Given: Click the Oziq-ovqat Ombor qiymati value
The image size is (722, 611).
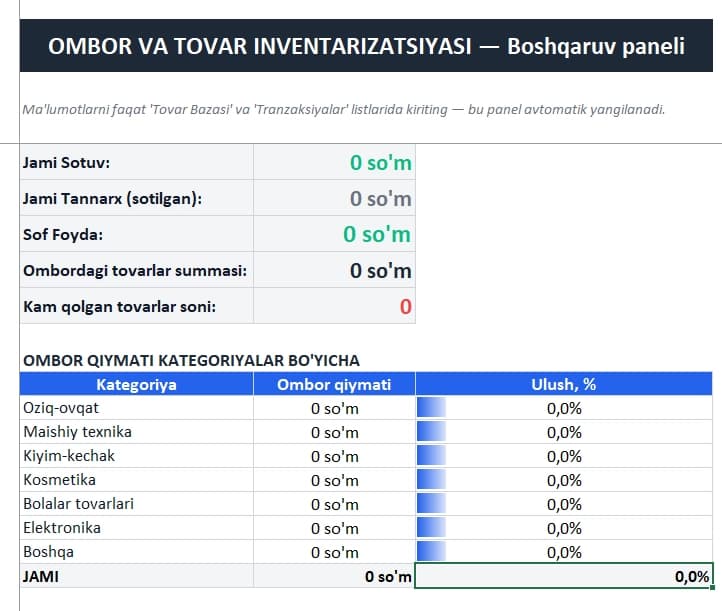Looking at the screenshot, I should tap(334, 408).
